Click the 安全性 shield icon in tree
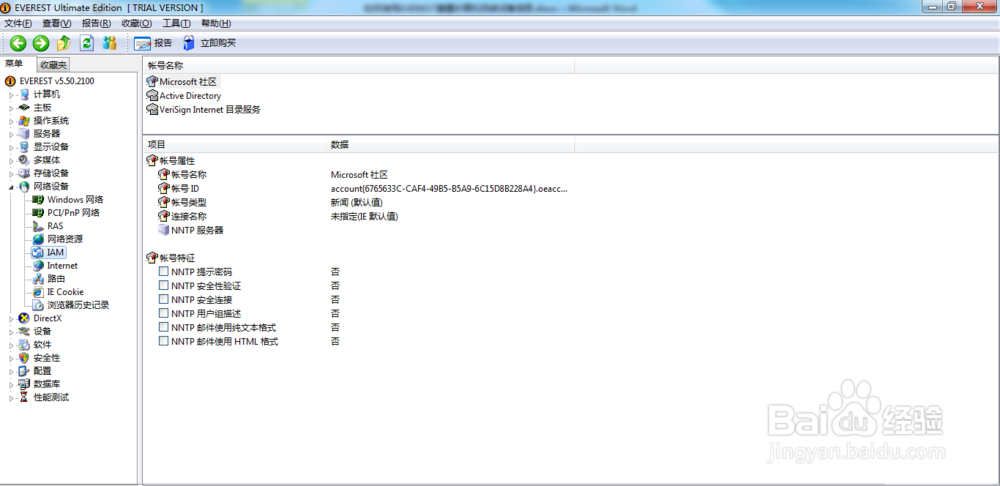The image size is (1000, 486). click(24, 358)
